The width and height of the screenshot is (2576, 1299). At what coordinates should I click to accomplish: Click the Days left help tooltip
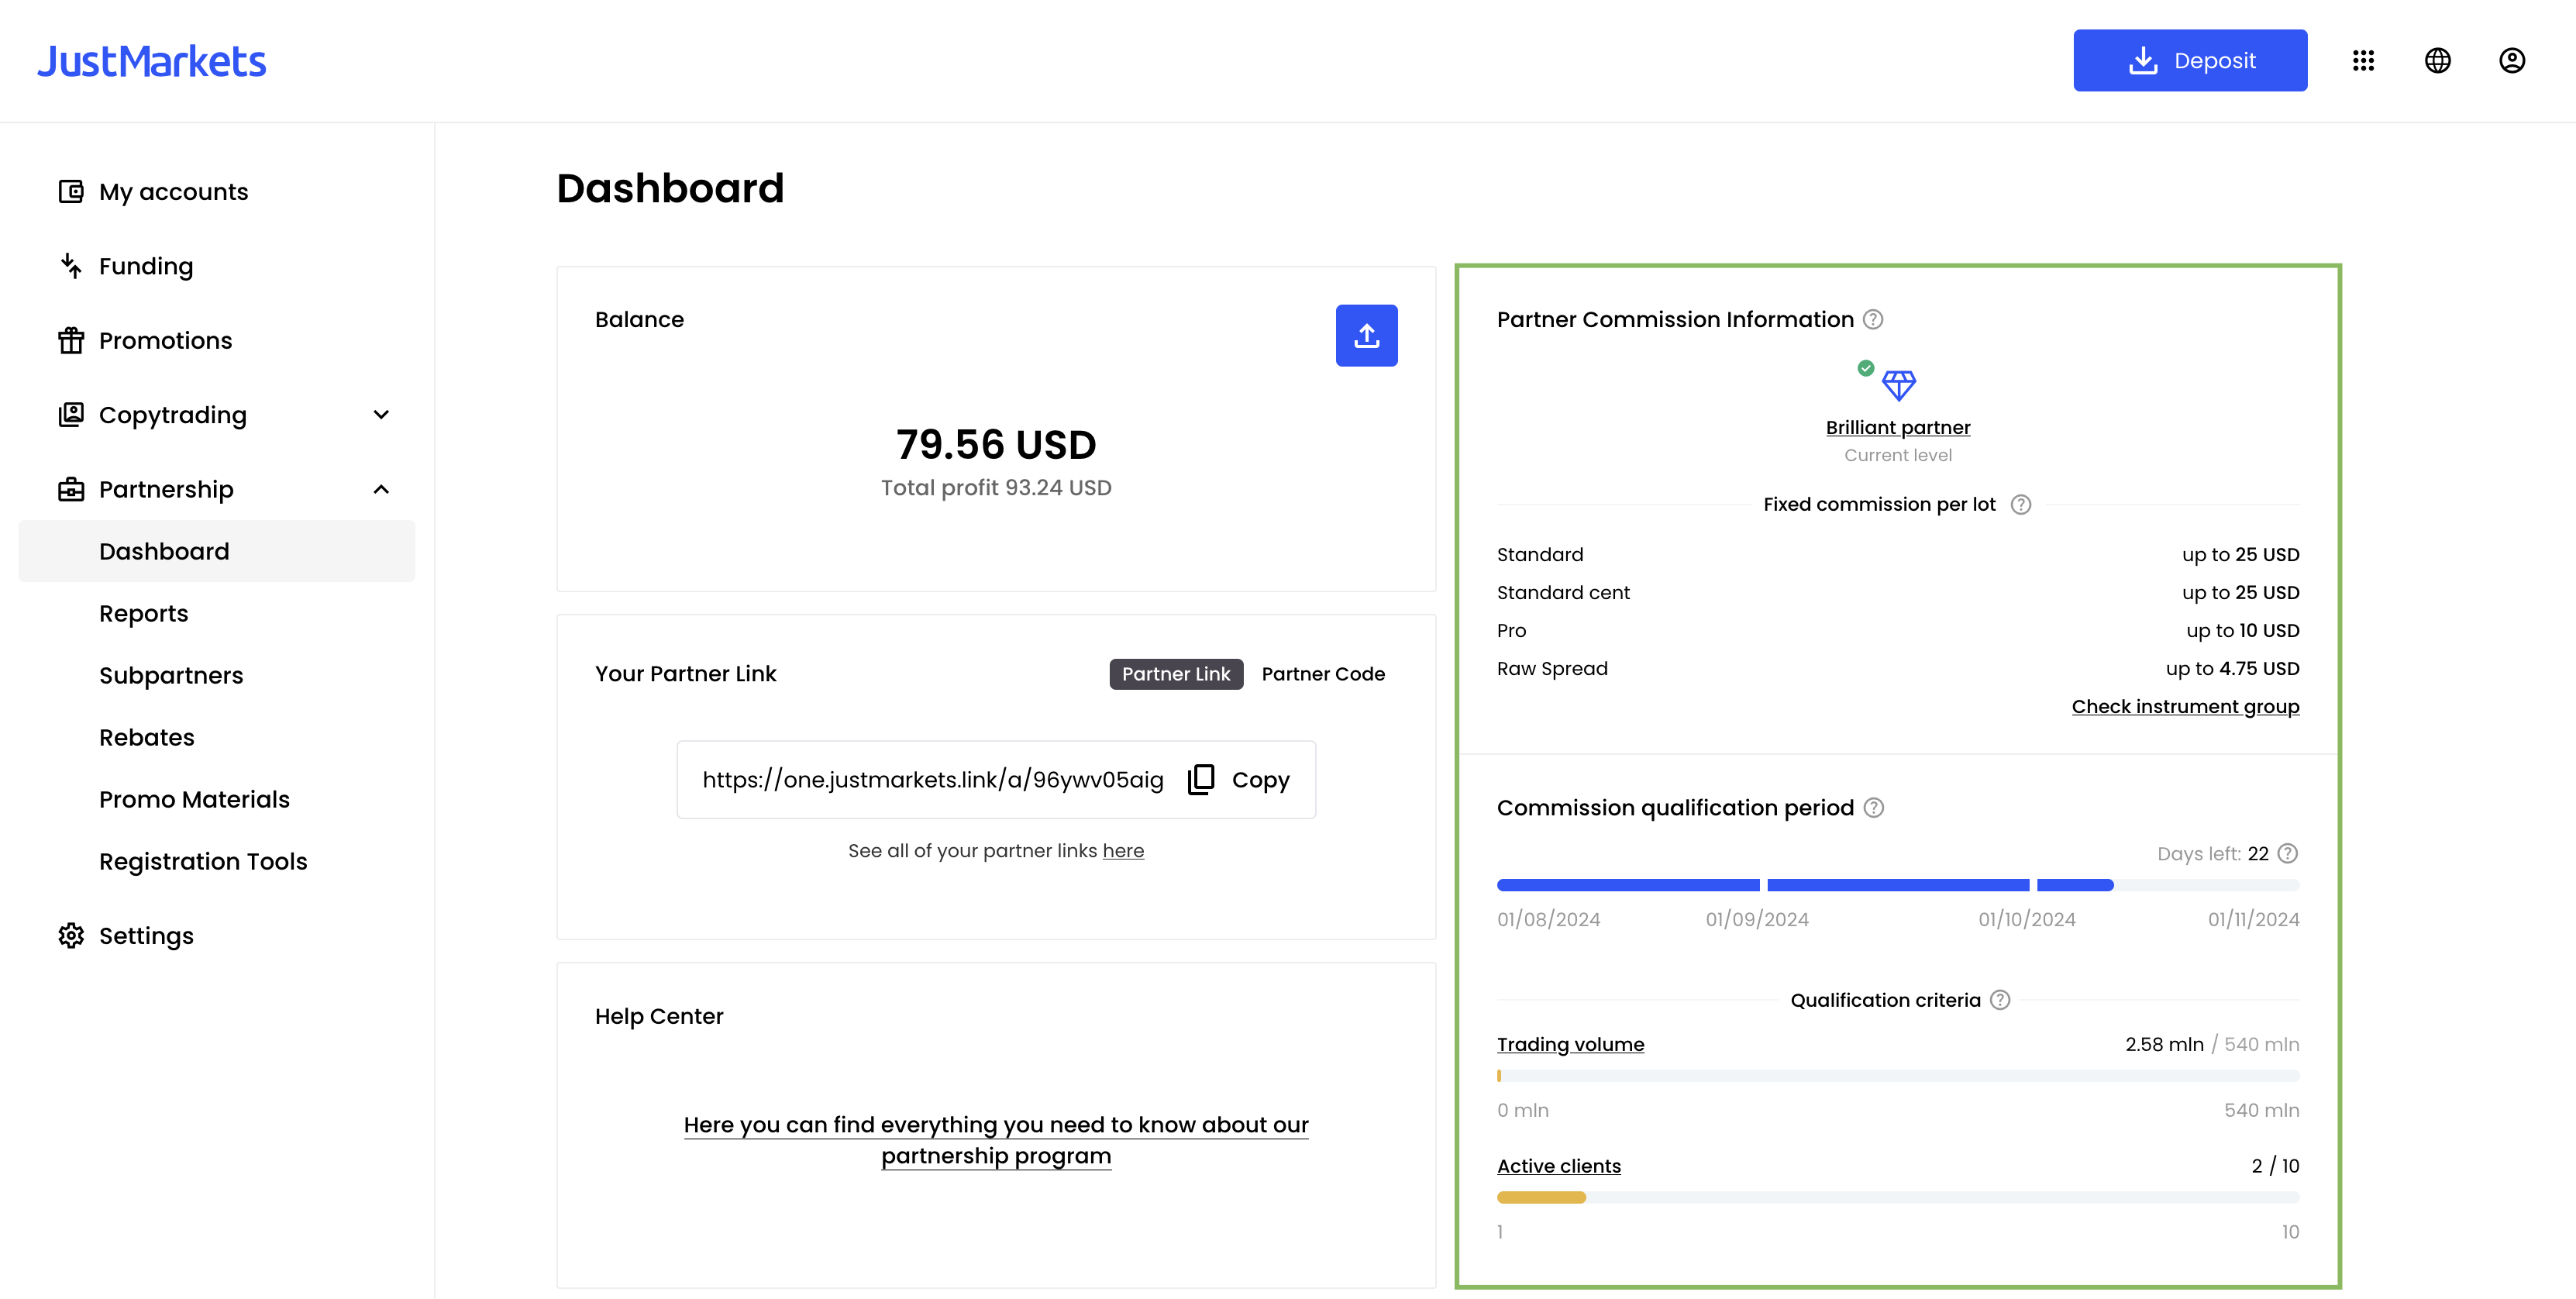click(x=2287, y=853)
